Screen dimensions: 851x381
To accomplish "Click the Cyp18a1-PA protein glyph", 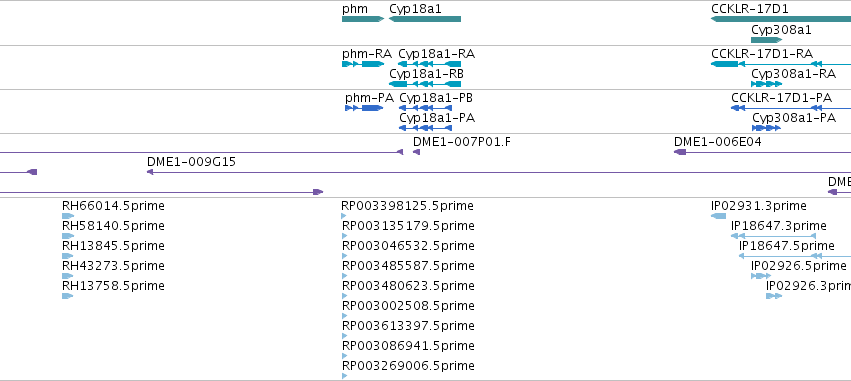I will (426, 128).
